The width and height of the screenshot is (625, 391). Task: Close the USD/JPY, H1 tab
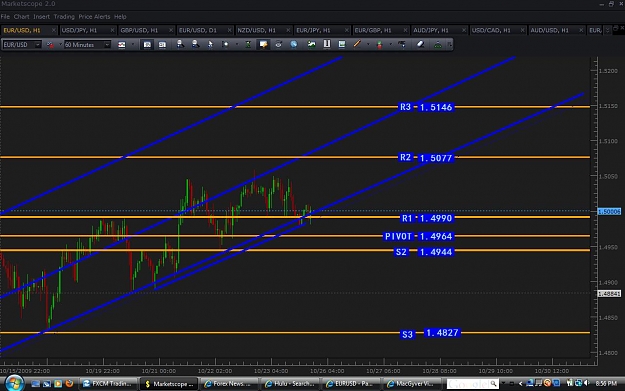point(112,30)
